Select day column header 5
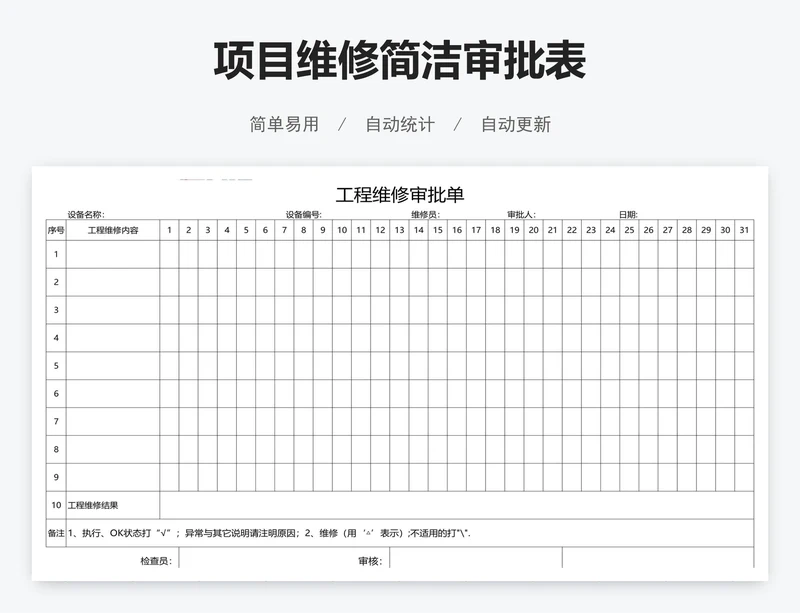 [246, 230]
